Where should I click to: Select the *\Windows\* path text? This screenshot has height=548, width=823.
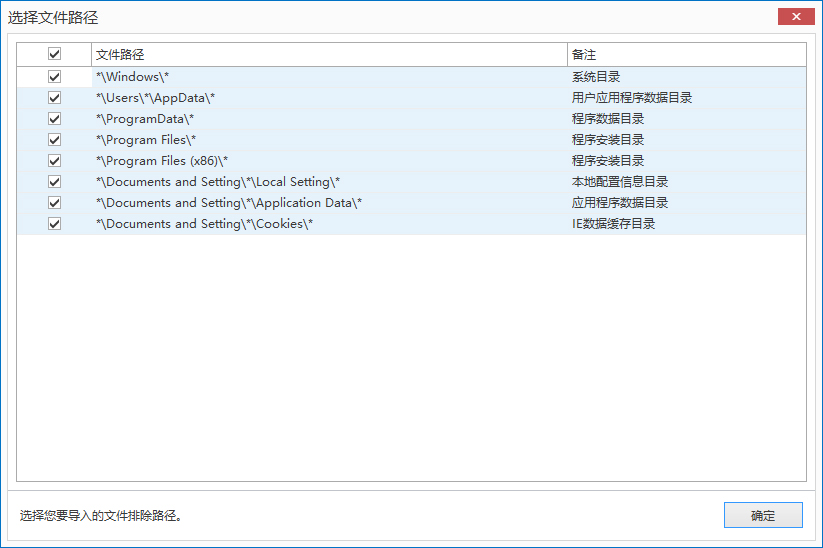[x=133, y=77]
